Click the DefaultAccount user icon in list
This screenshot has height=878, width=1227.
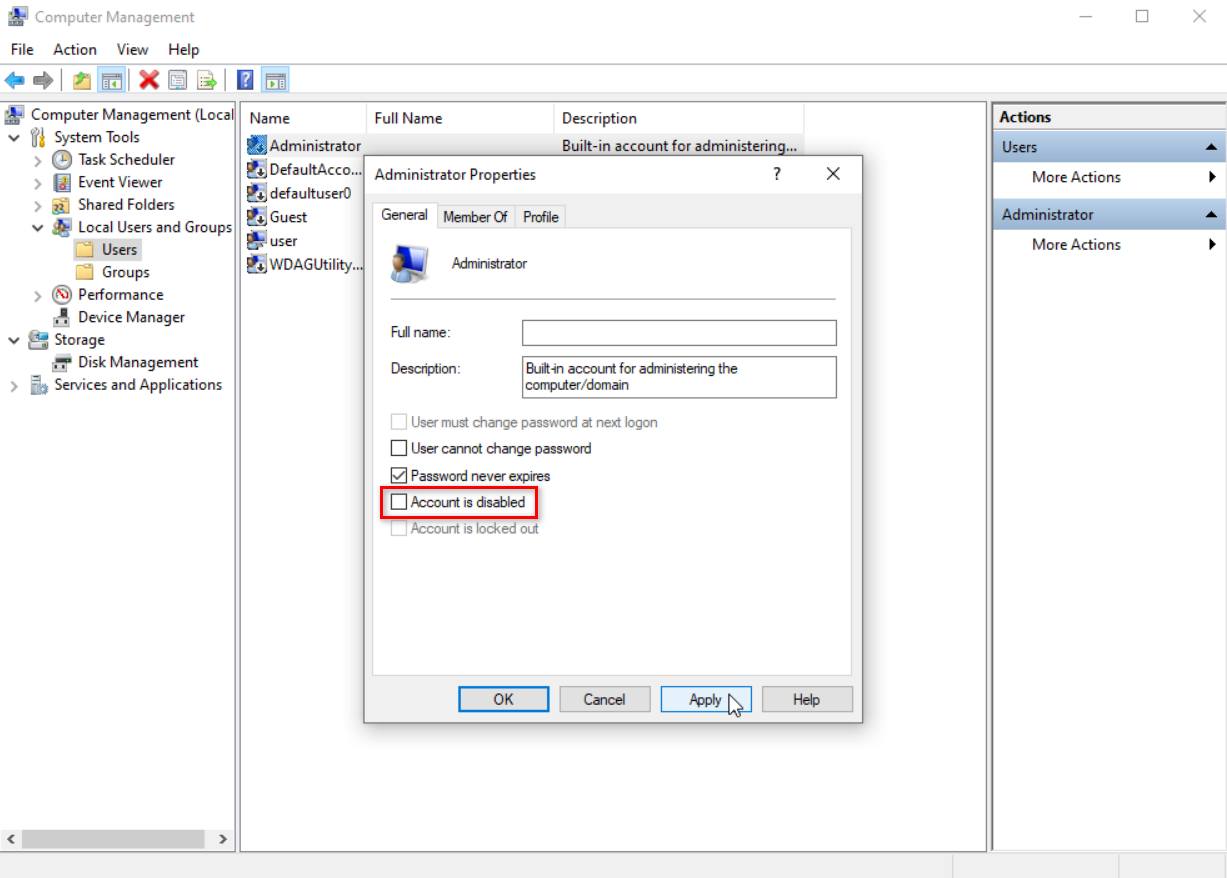click(x=257, y=169)
